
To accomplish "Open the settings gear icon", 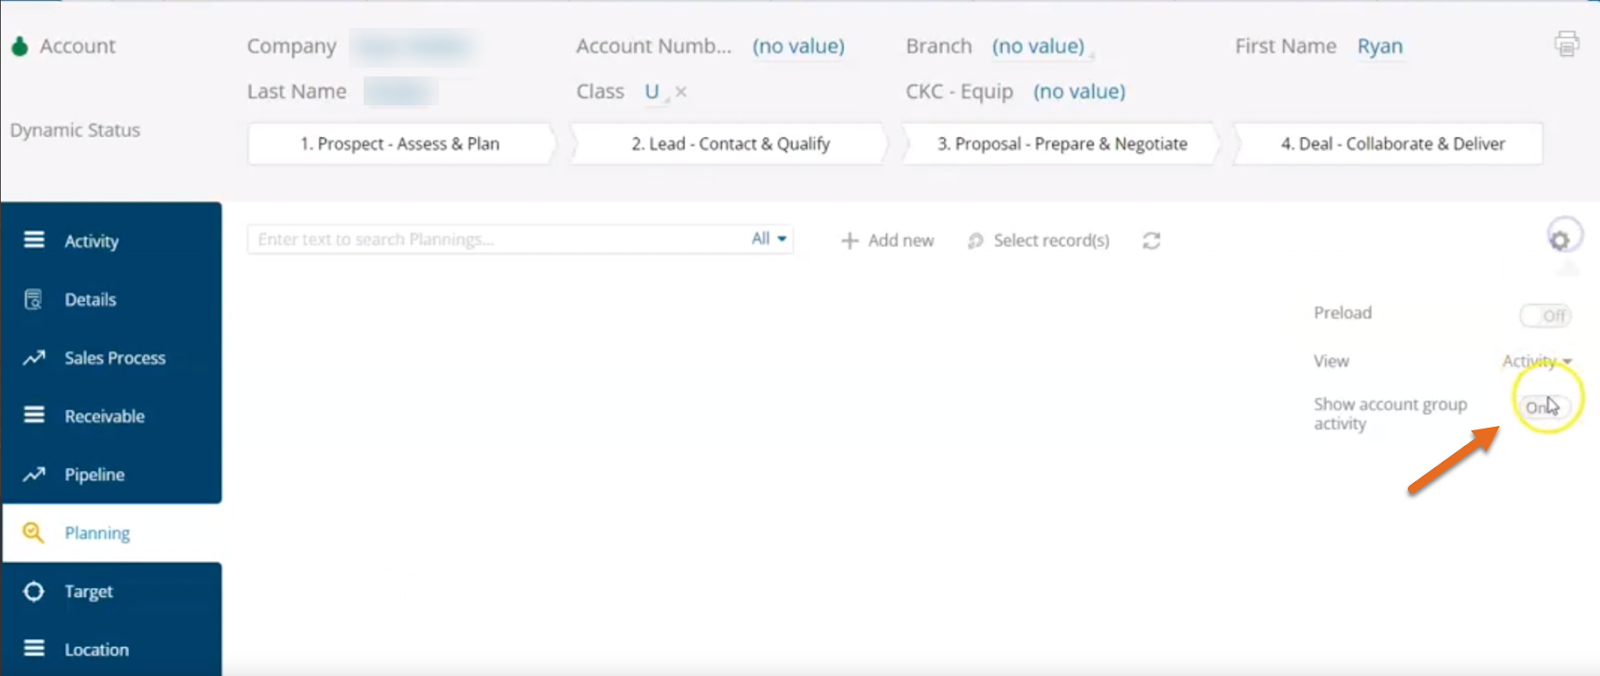I will pyautogui.click(x=1559, y=240).
